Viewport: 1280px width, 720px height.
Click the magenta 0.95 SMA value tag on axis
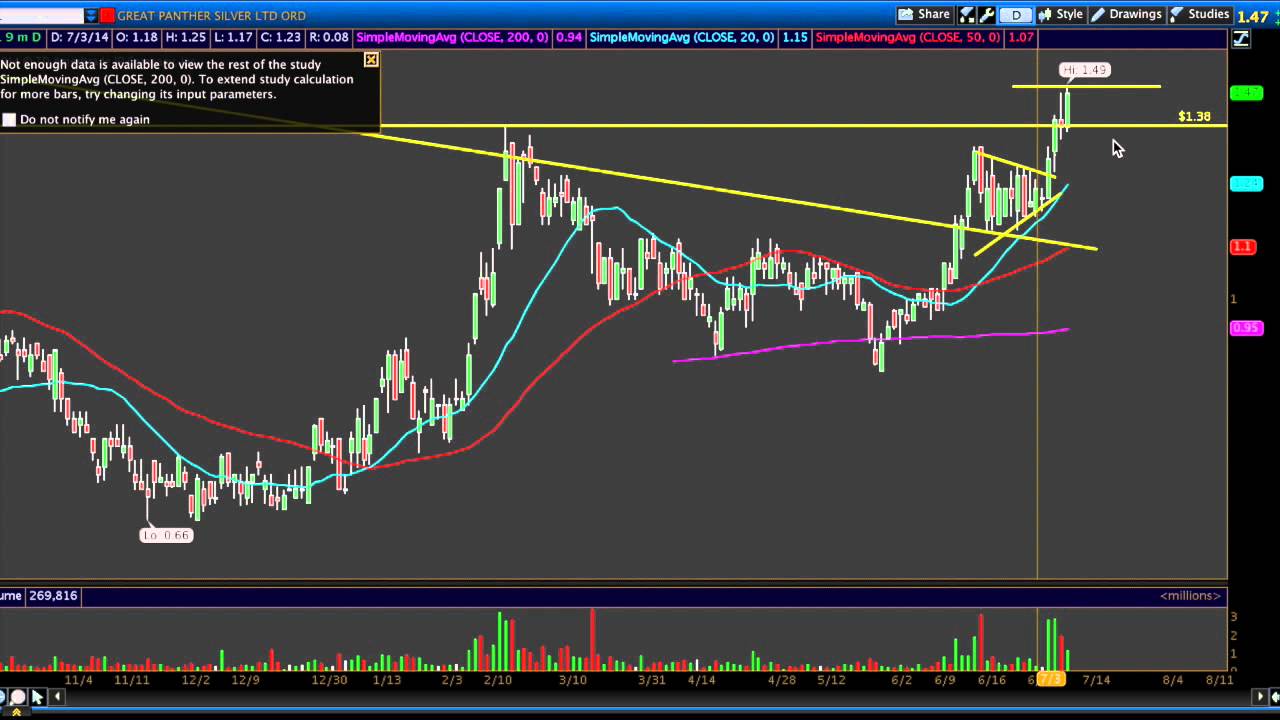[x=1246, y=327]
